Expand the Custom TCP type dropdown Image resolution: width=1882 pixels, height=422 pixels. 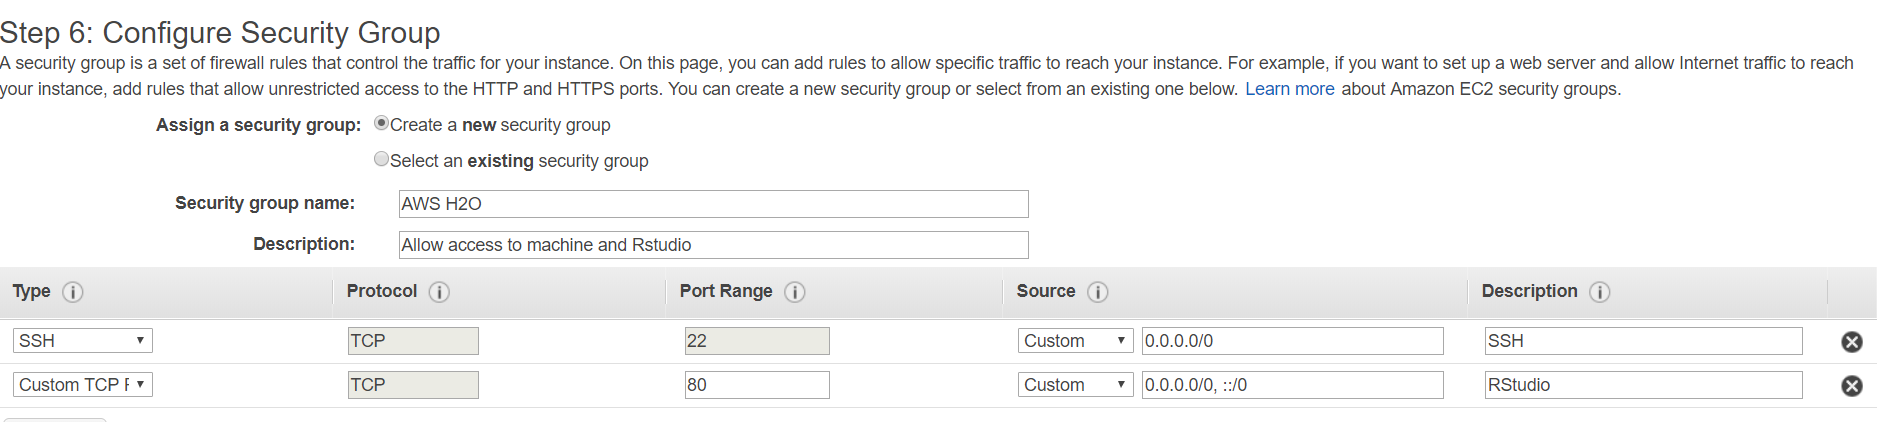pos(83,385)
